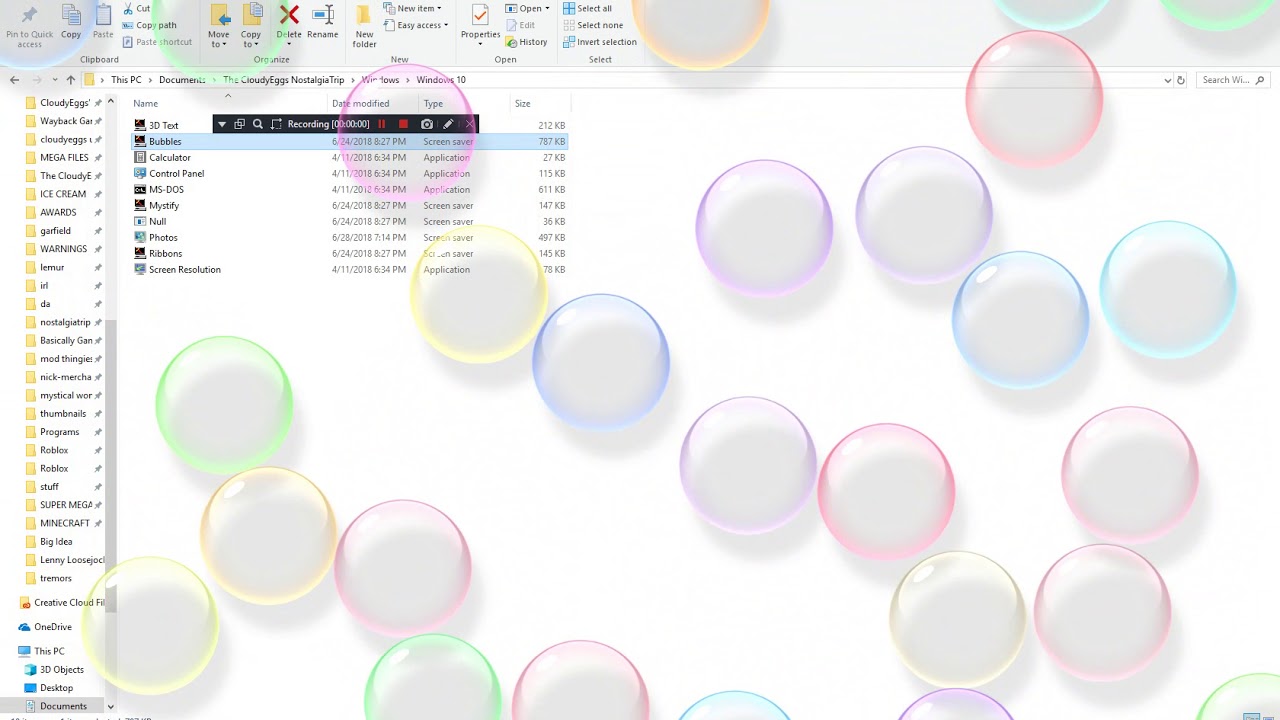1280x720 pixels.
Task: Click the recorder pencil draw tool
Action: [x=448, y=124]
